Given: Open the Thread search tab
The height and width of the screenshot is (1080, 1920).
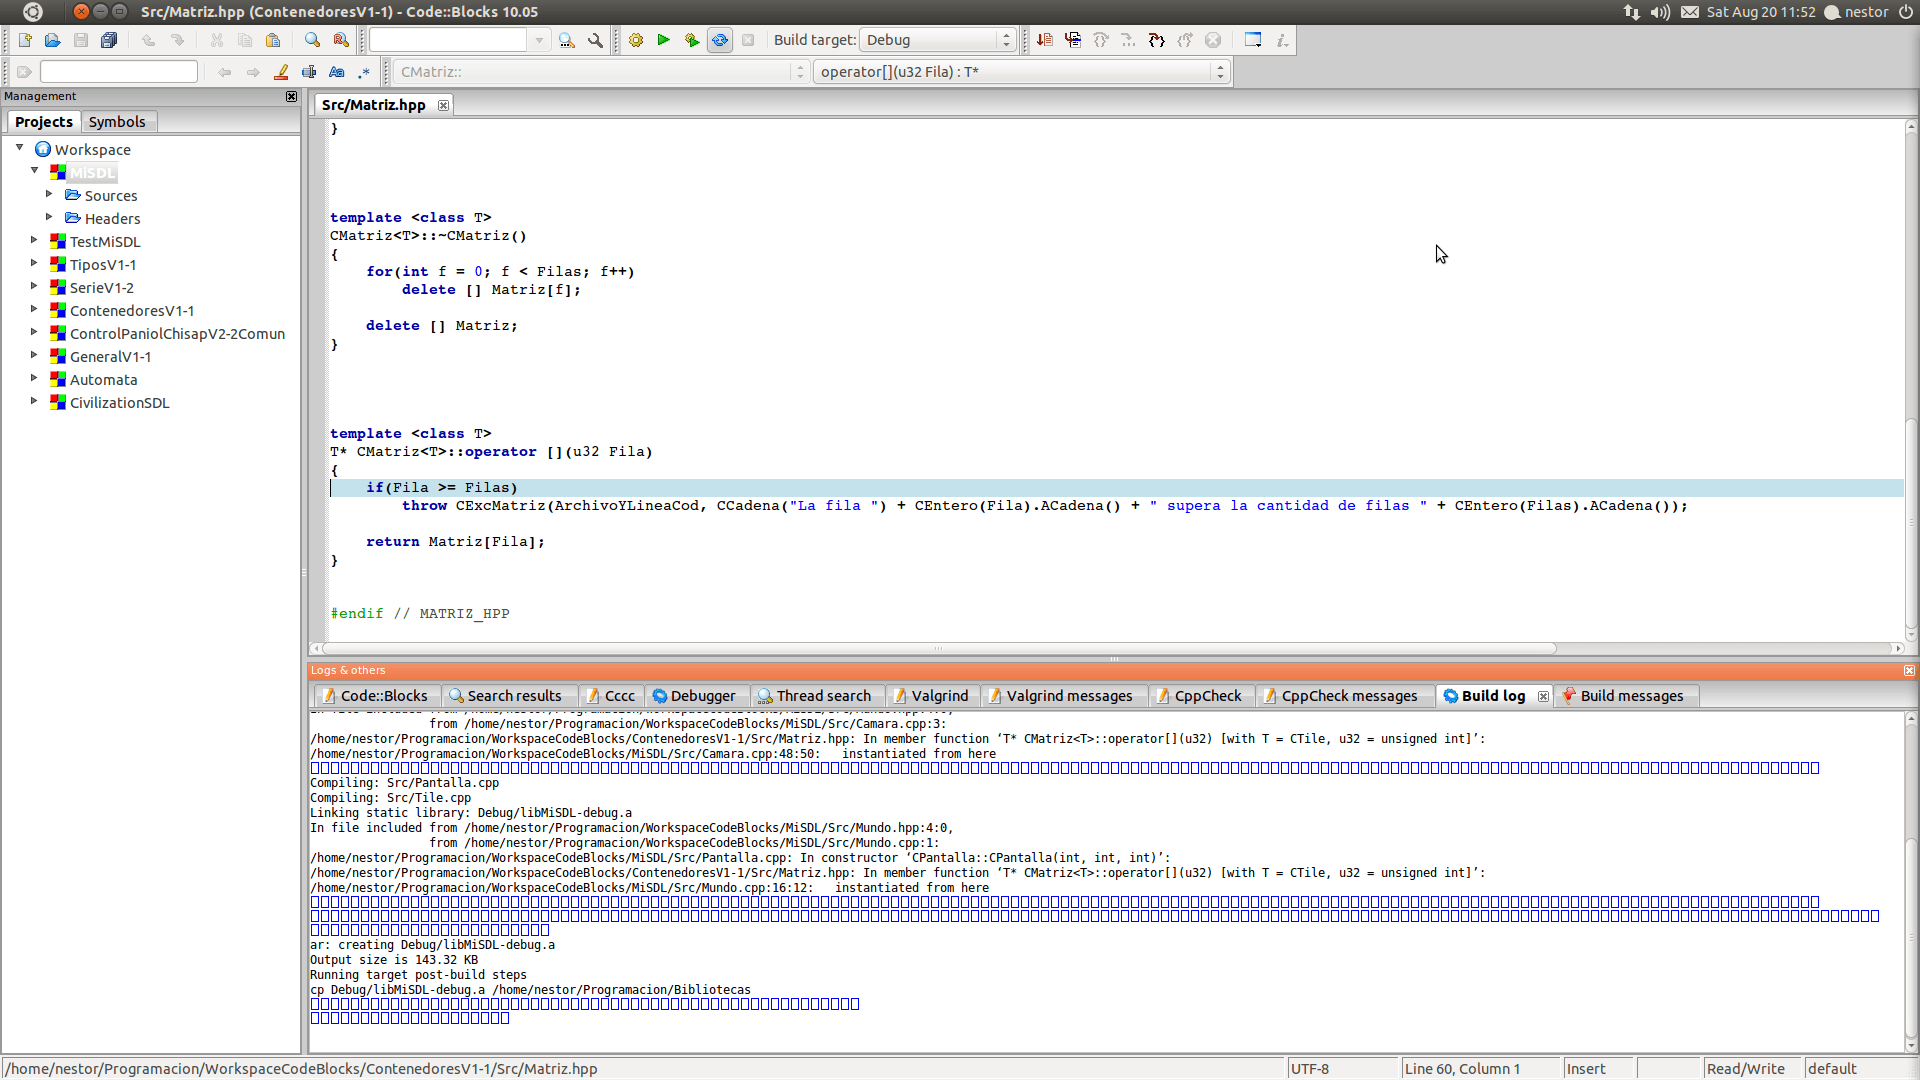Looking at the screenshot, I should [816, 696].
